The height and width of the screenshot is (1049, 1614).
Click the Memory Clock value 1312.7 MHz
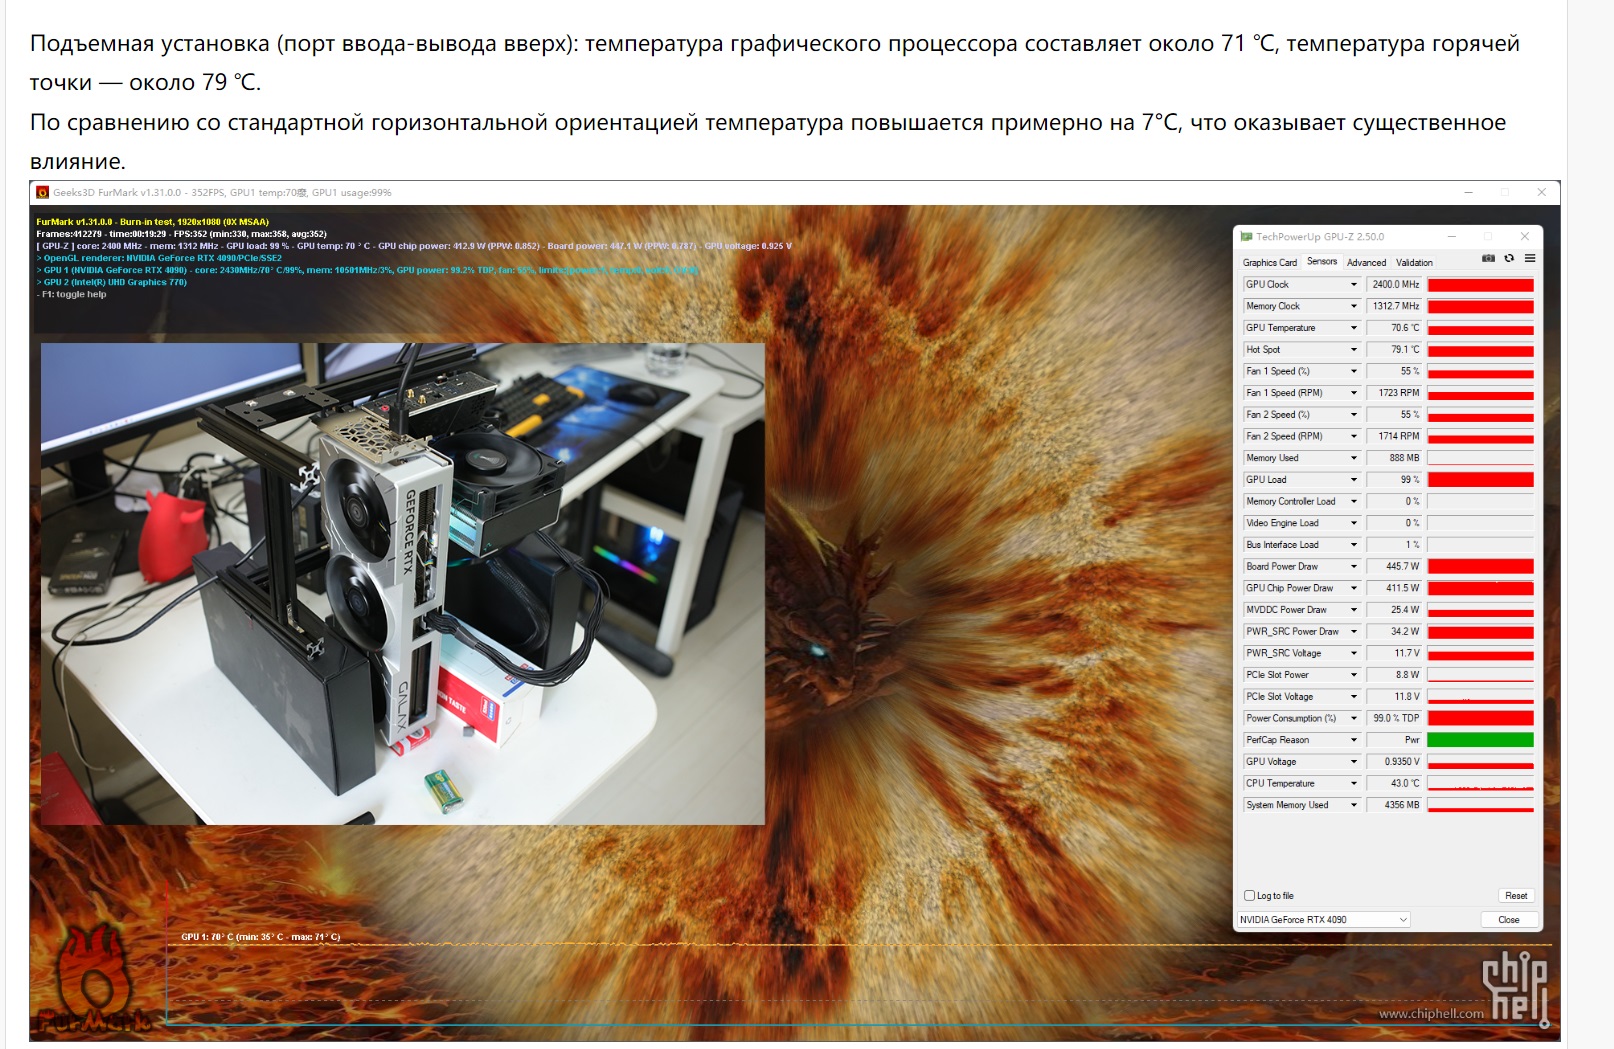coord(1394,306)
